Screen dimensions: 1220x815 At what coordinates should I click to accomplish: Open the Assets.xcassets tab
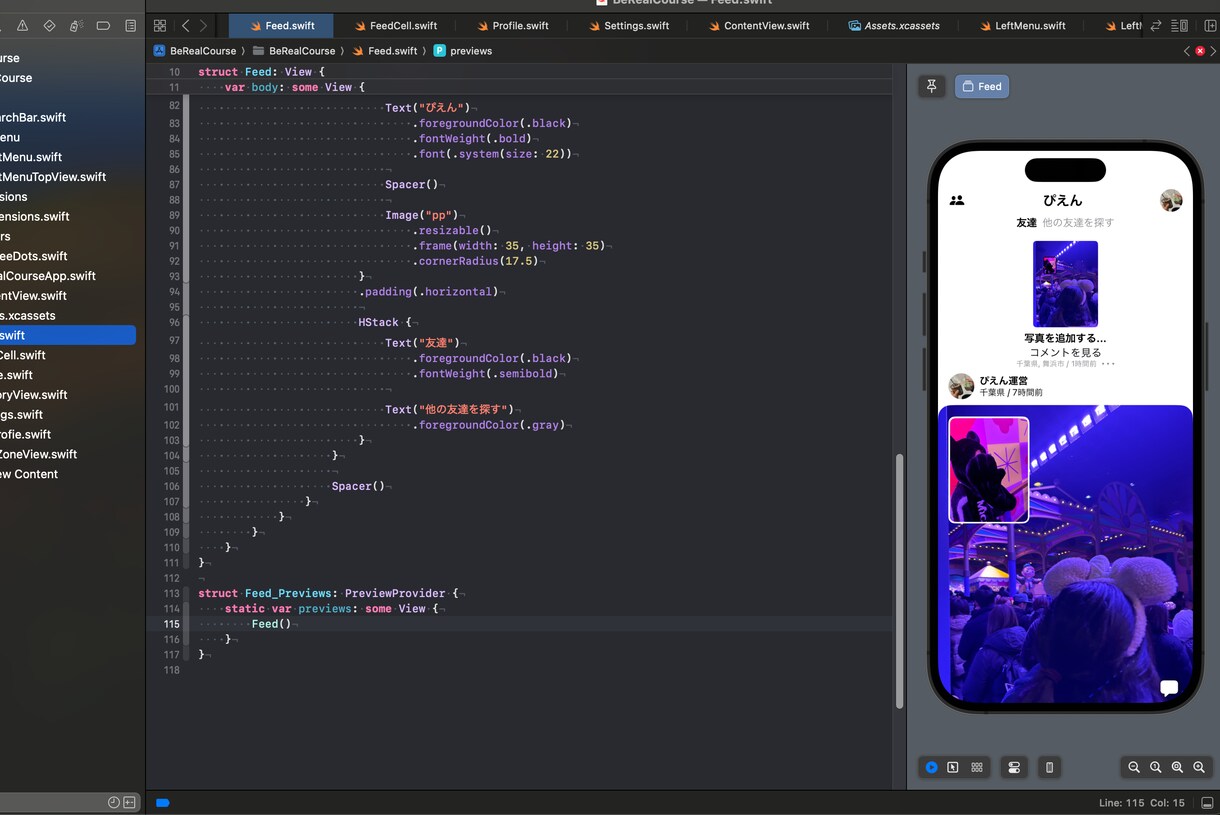(x=894, y=26)
